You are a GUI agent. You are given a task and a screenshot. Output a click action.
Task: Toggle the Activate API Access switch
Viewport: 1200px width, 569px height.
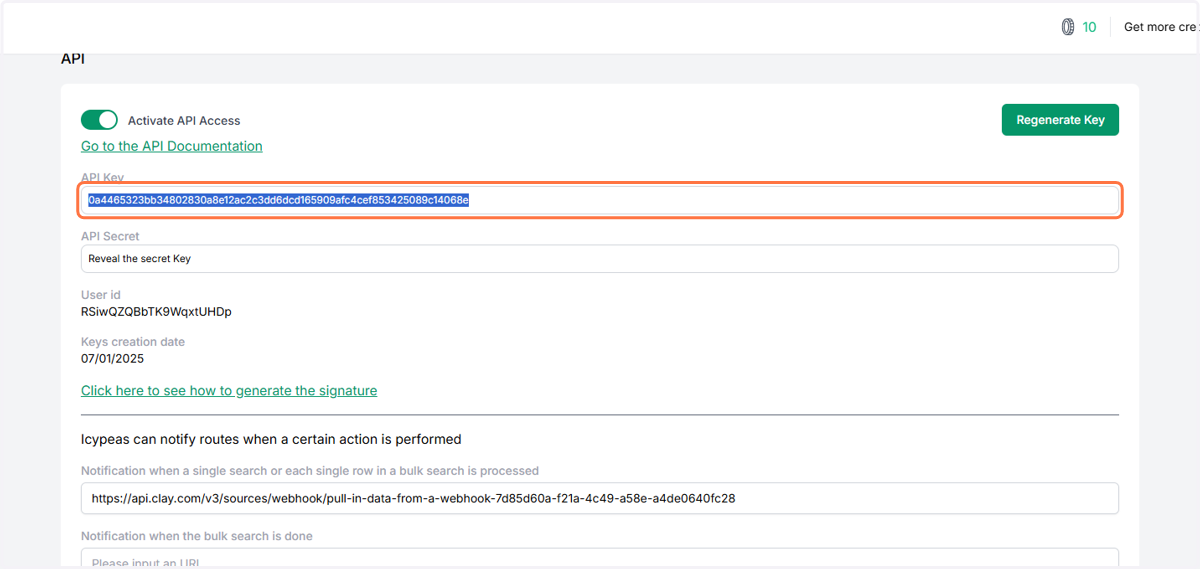[x=99, y=120]
